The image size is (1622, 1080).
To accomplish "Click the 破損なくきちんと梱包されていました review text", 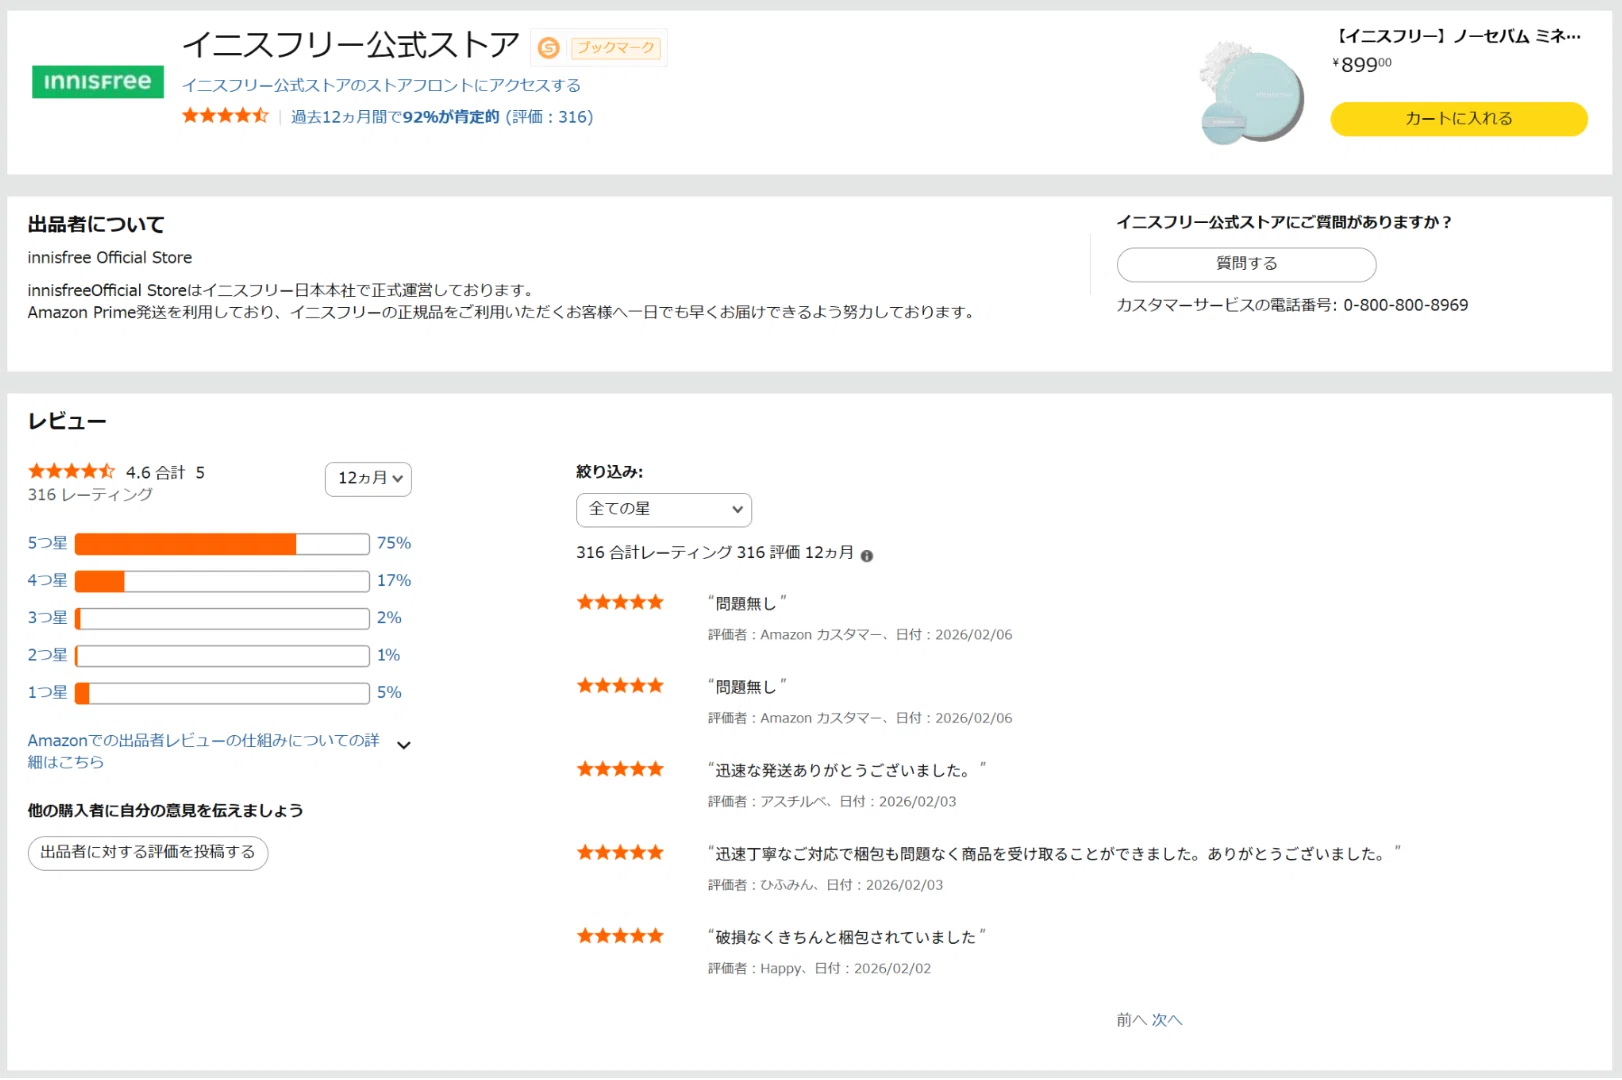I will pos(846,937).
